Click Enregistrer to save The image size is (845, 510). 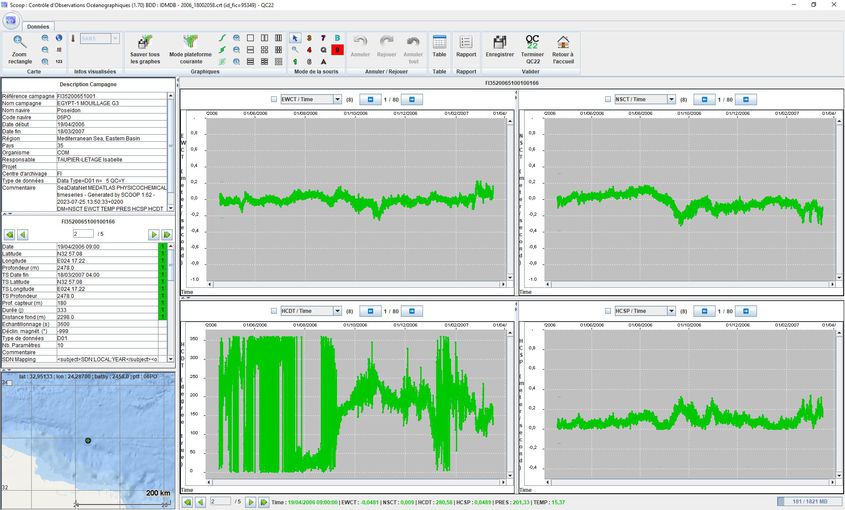(x=500, y=46)
